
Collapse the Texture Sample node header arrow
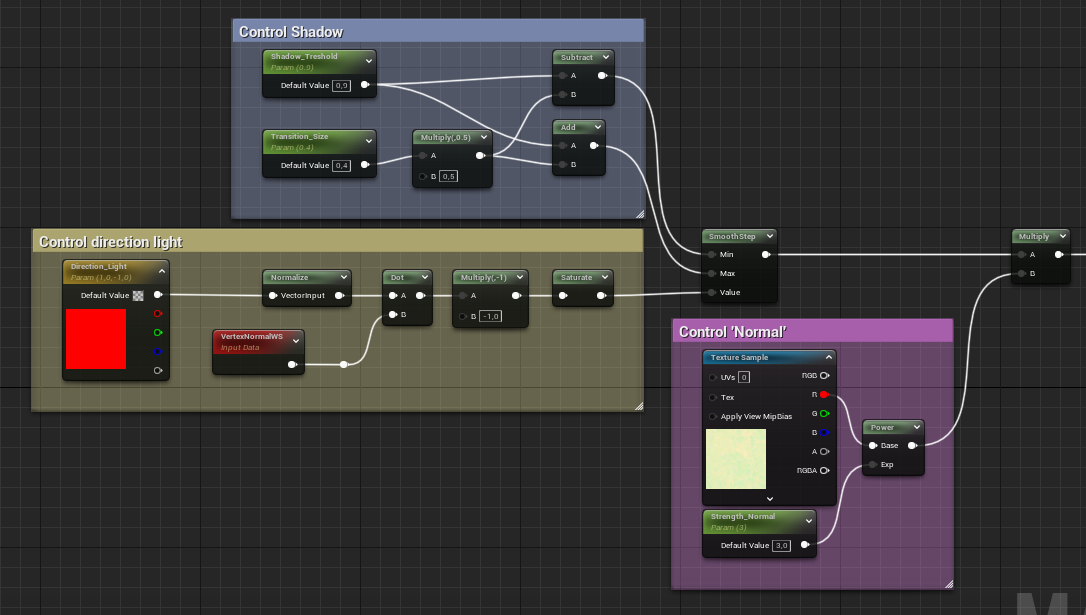click(x=828, y=357)
